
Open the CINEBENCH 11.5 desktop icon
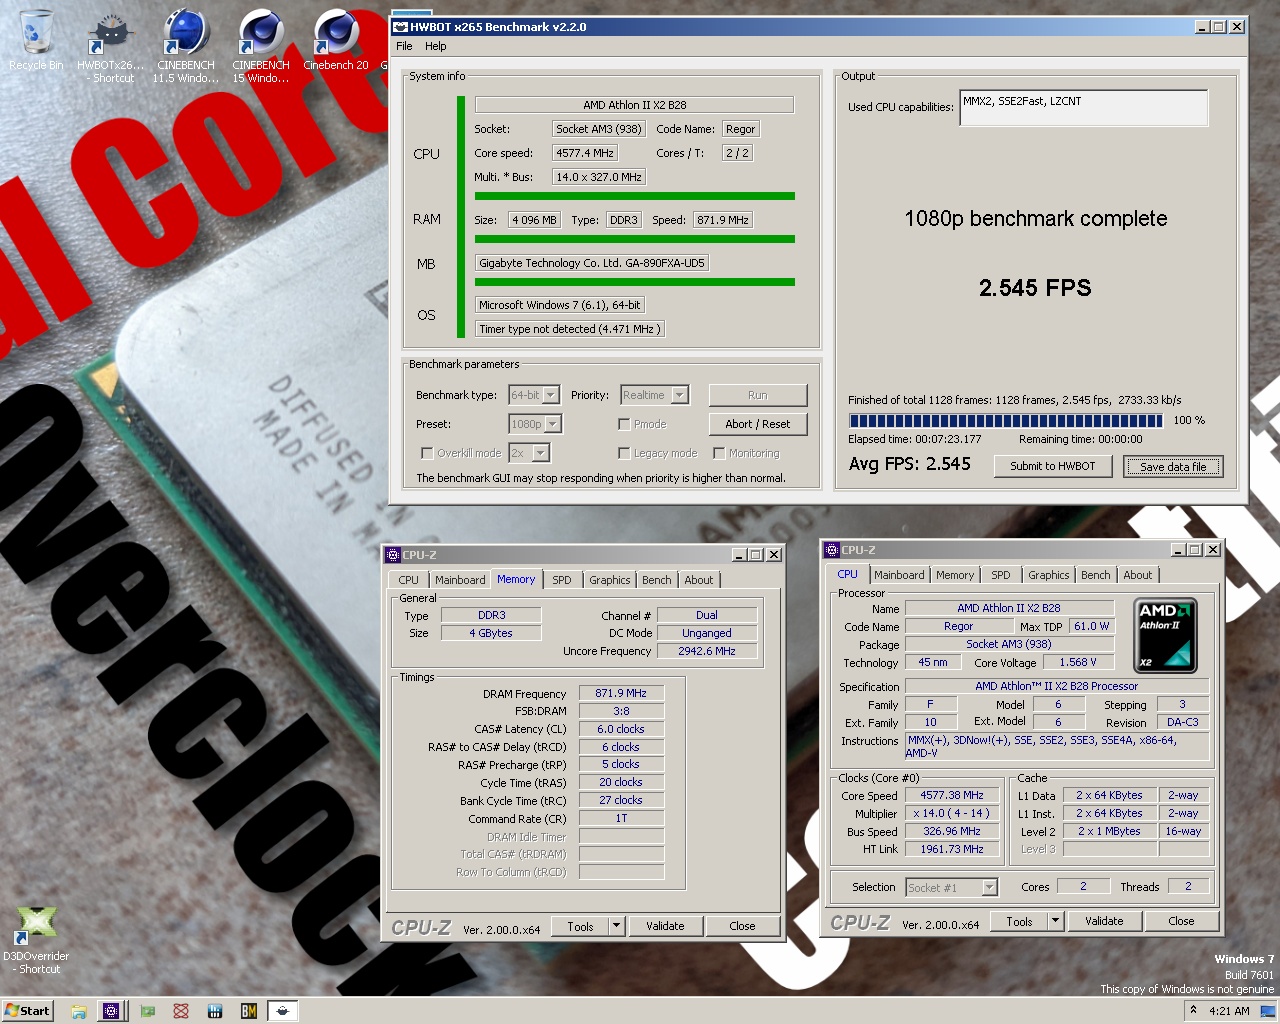click(186, 45)
